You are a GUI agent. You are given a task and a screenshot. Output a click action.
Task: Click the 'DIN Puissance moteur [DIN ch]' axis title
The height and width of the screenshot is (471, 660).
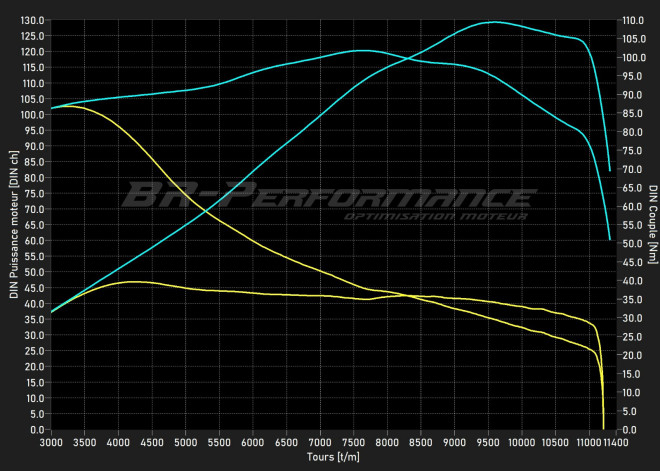[x=13, y=225]
